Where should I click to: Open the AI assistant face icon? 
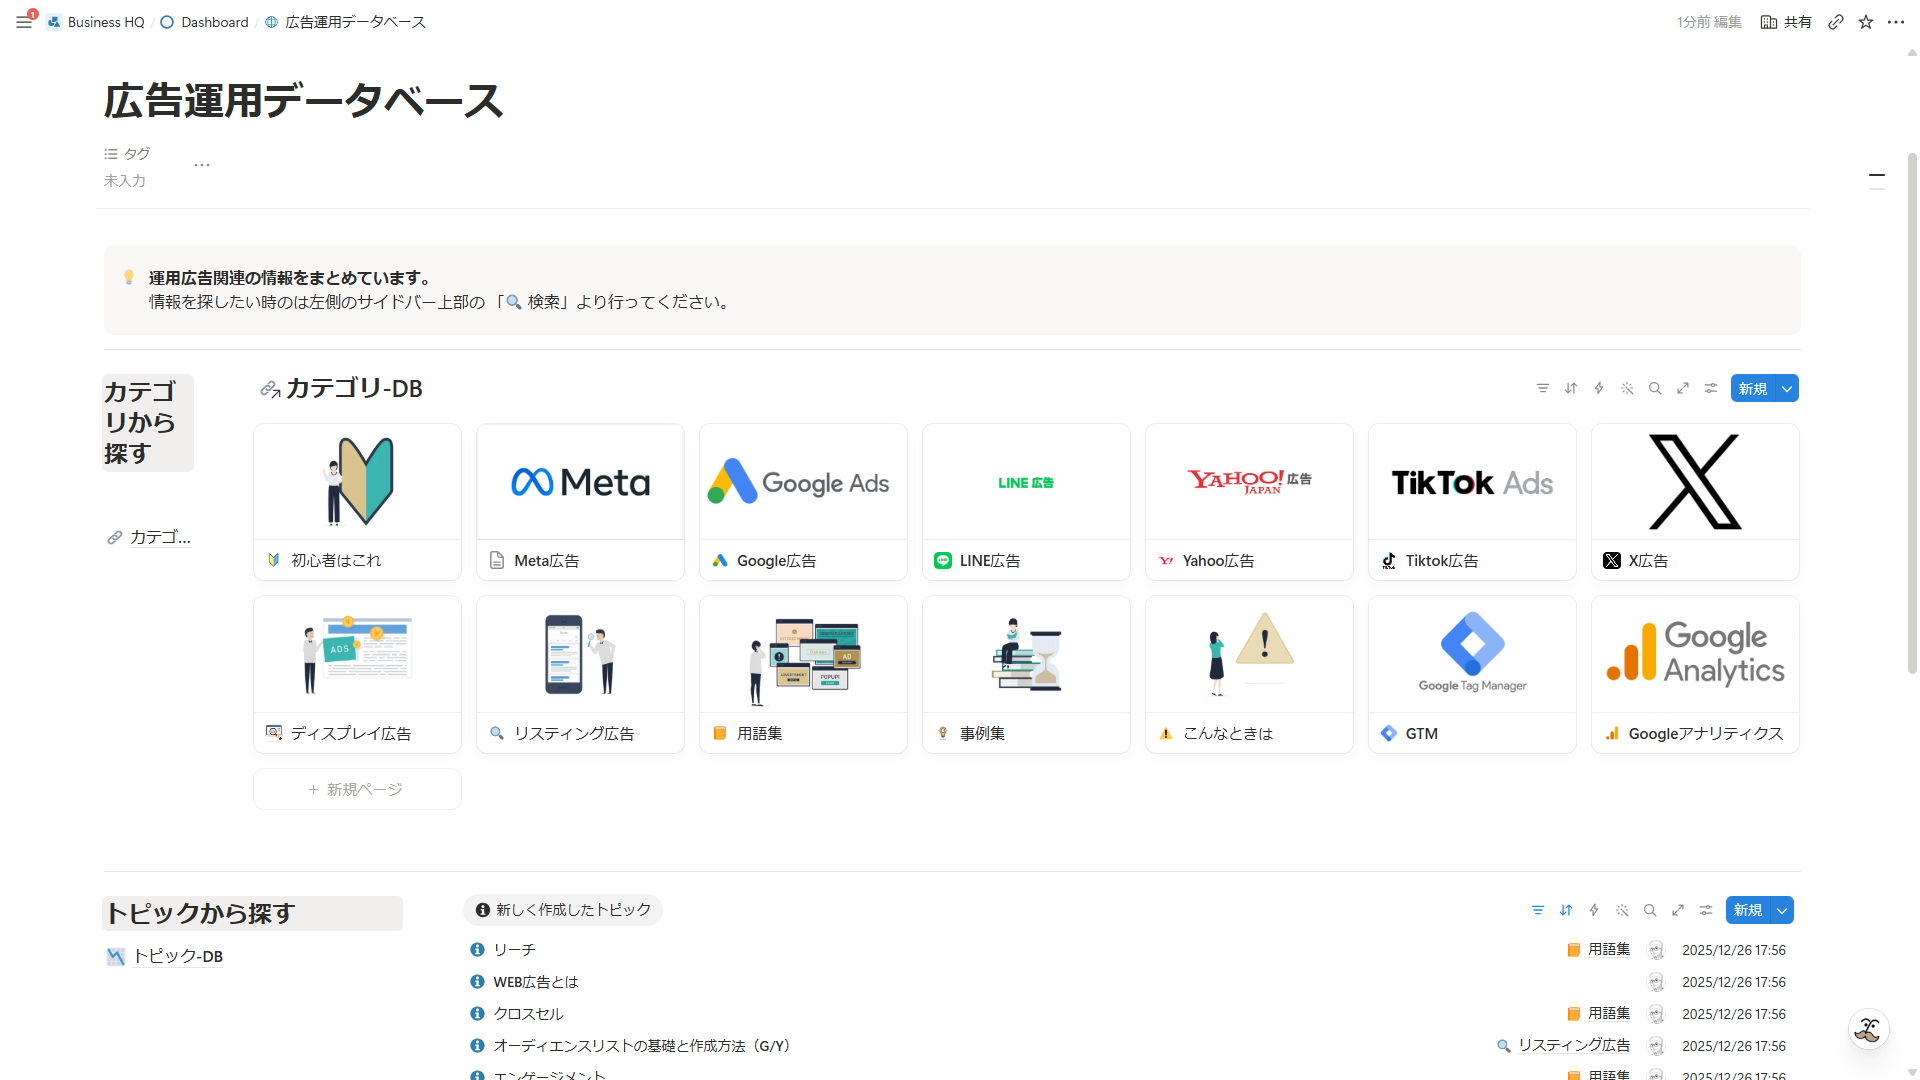[x=1868, y=1029]
